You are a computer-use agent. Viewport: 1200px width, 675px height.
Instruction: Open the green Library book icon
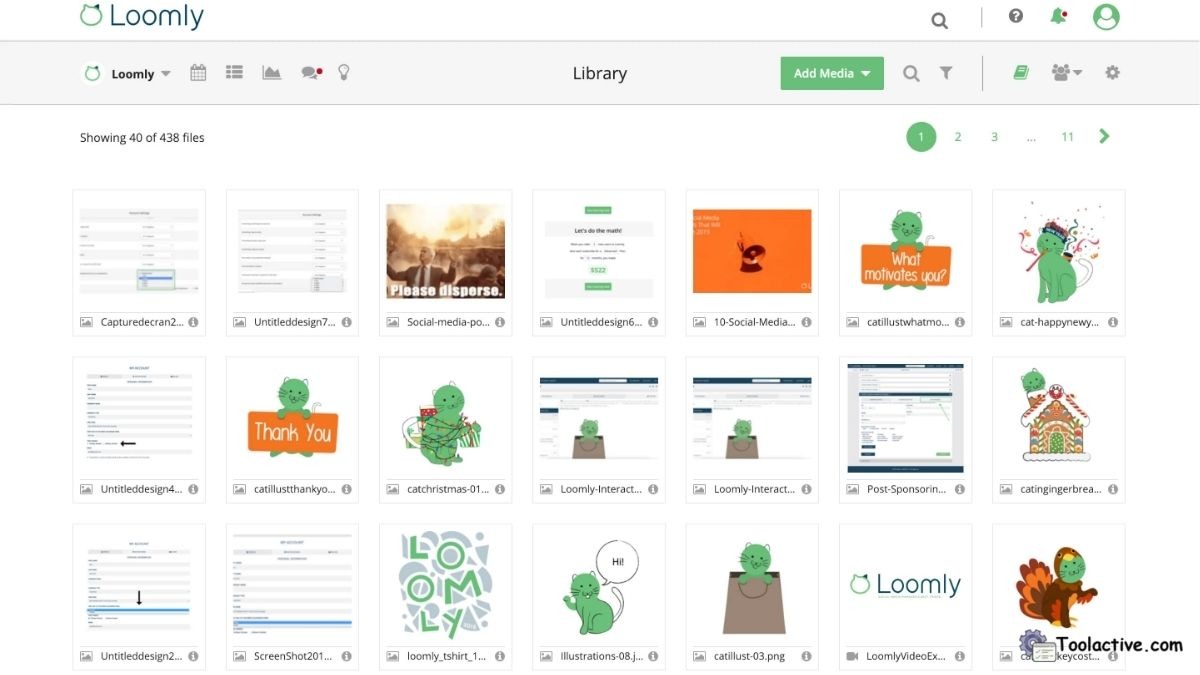point(1019,72)
